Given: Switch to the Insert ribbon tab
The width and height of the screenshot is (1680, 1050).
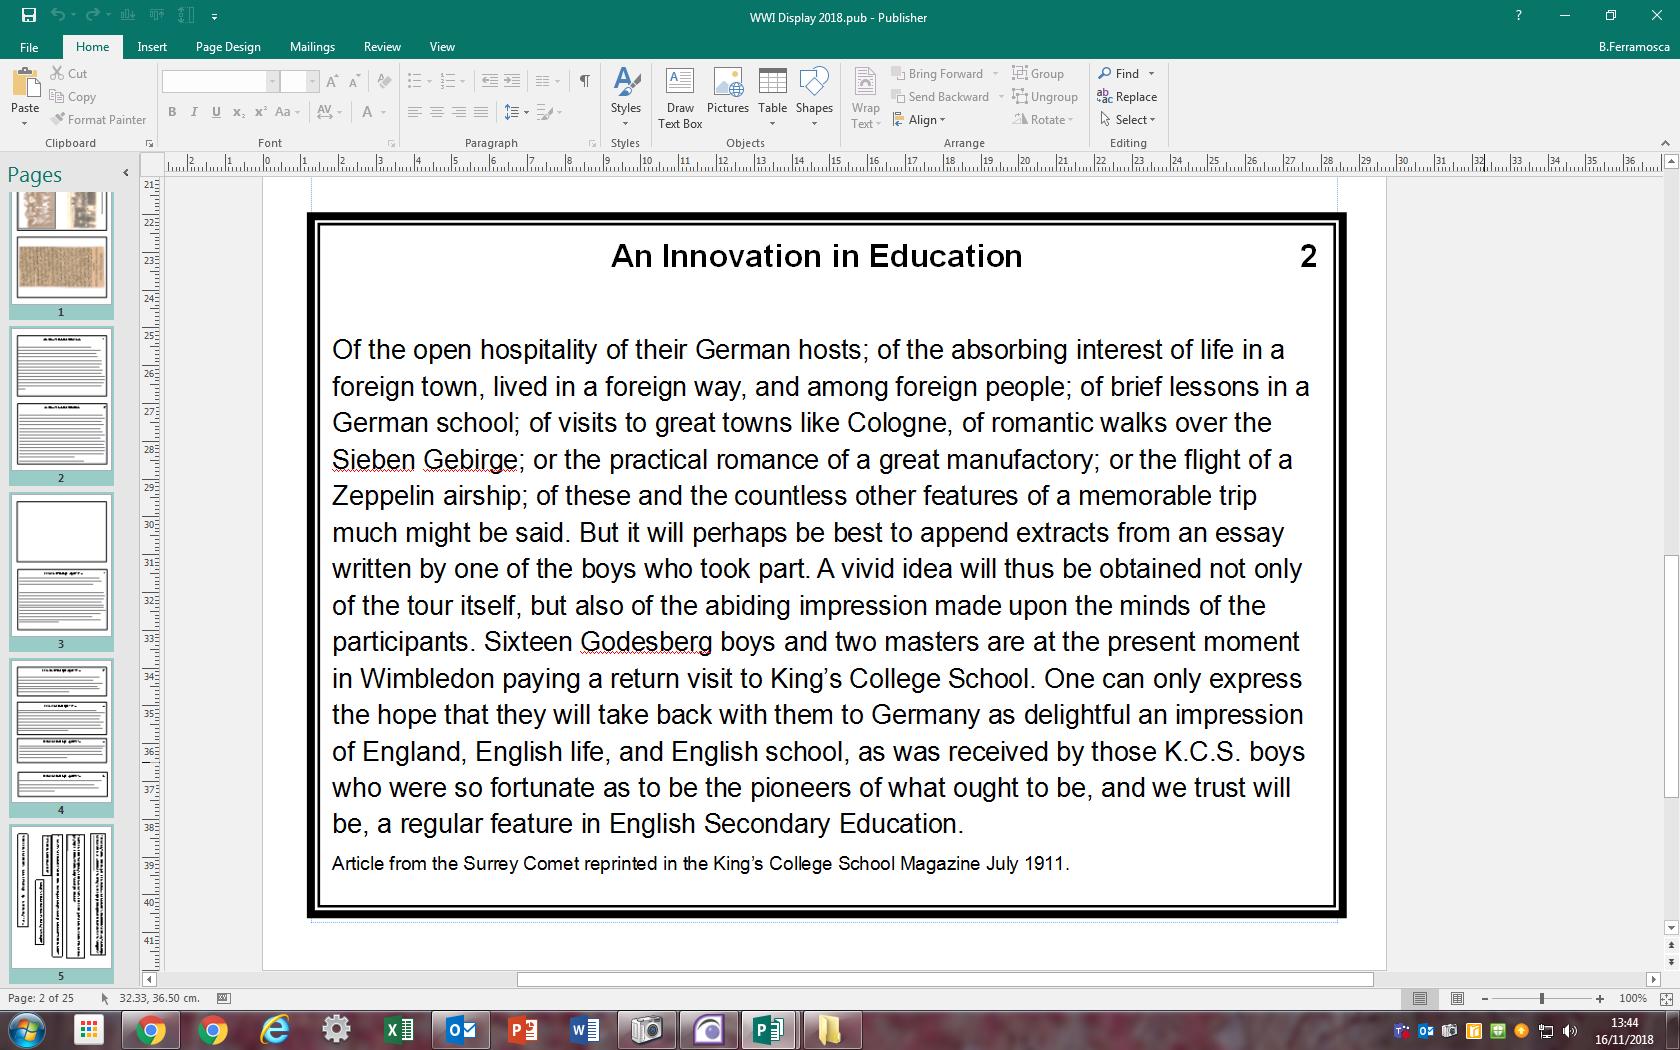Looking at the screenshot, I should point(152,47).
